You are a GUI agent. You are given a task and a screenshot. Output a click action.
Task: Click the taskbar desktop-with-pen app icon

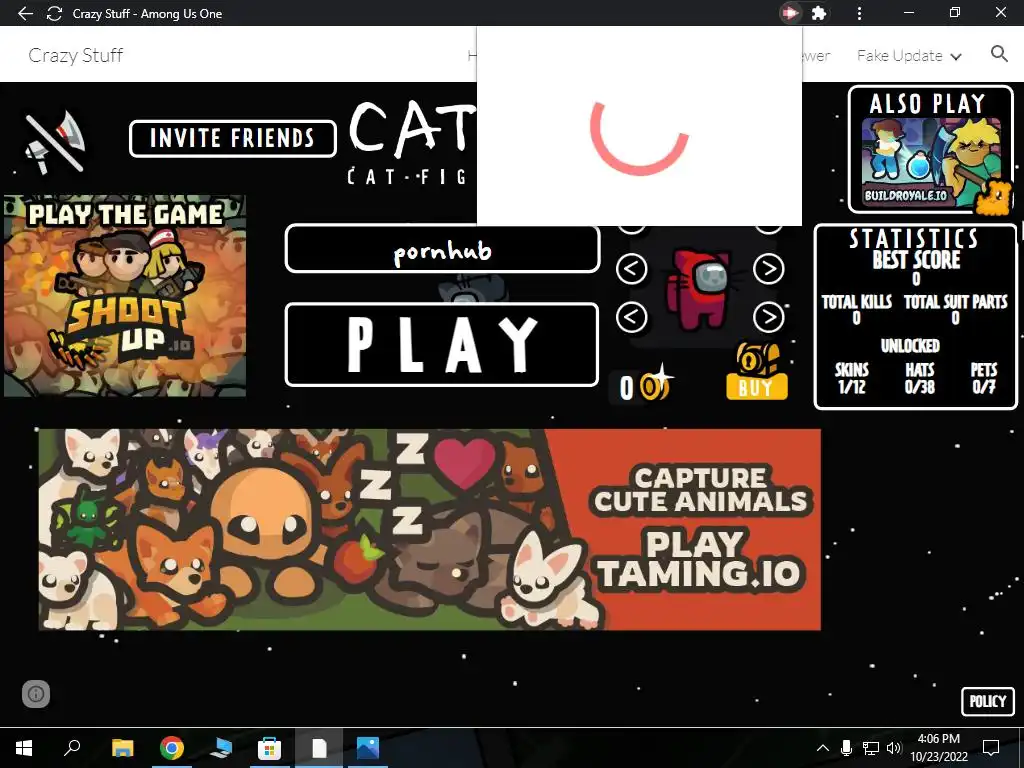221,748
